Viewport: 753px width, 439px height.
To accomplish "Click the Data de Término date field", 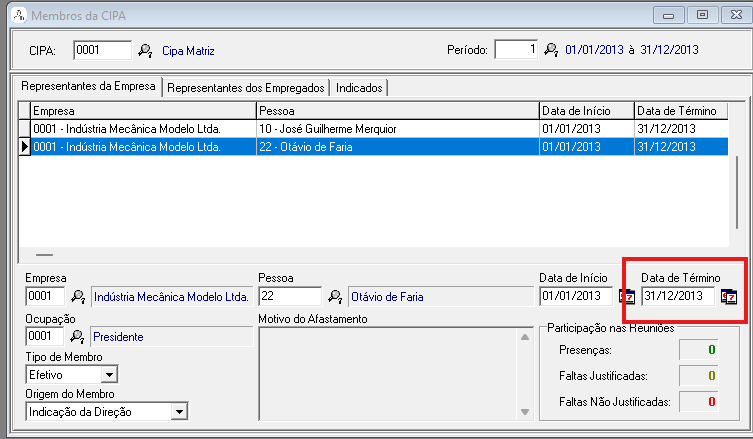I will [678, 296].
